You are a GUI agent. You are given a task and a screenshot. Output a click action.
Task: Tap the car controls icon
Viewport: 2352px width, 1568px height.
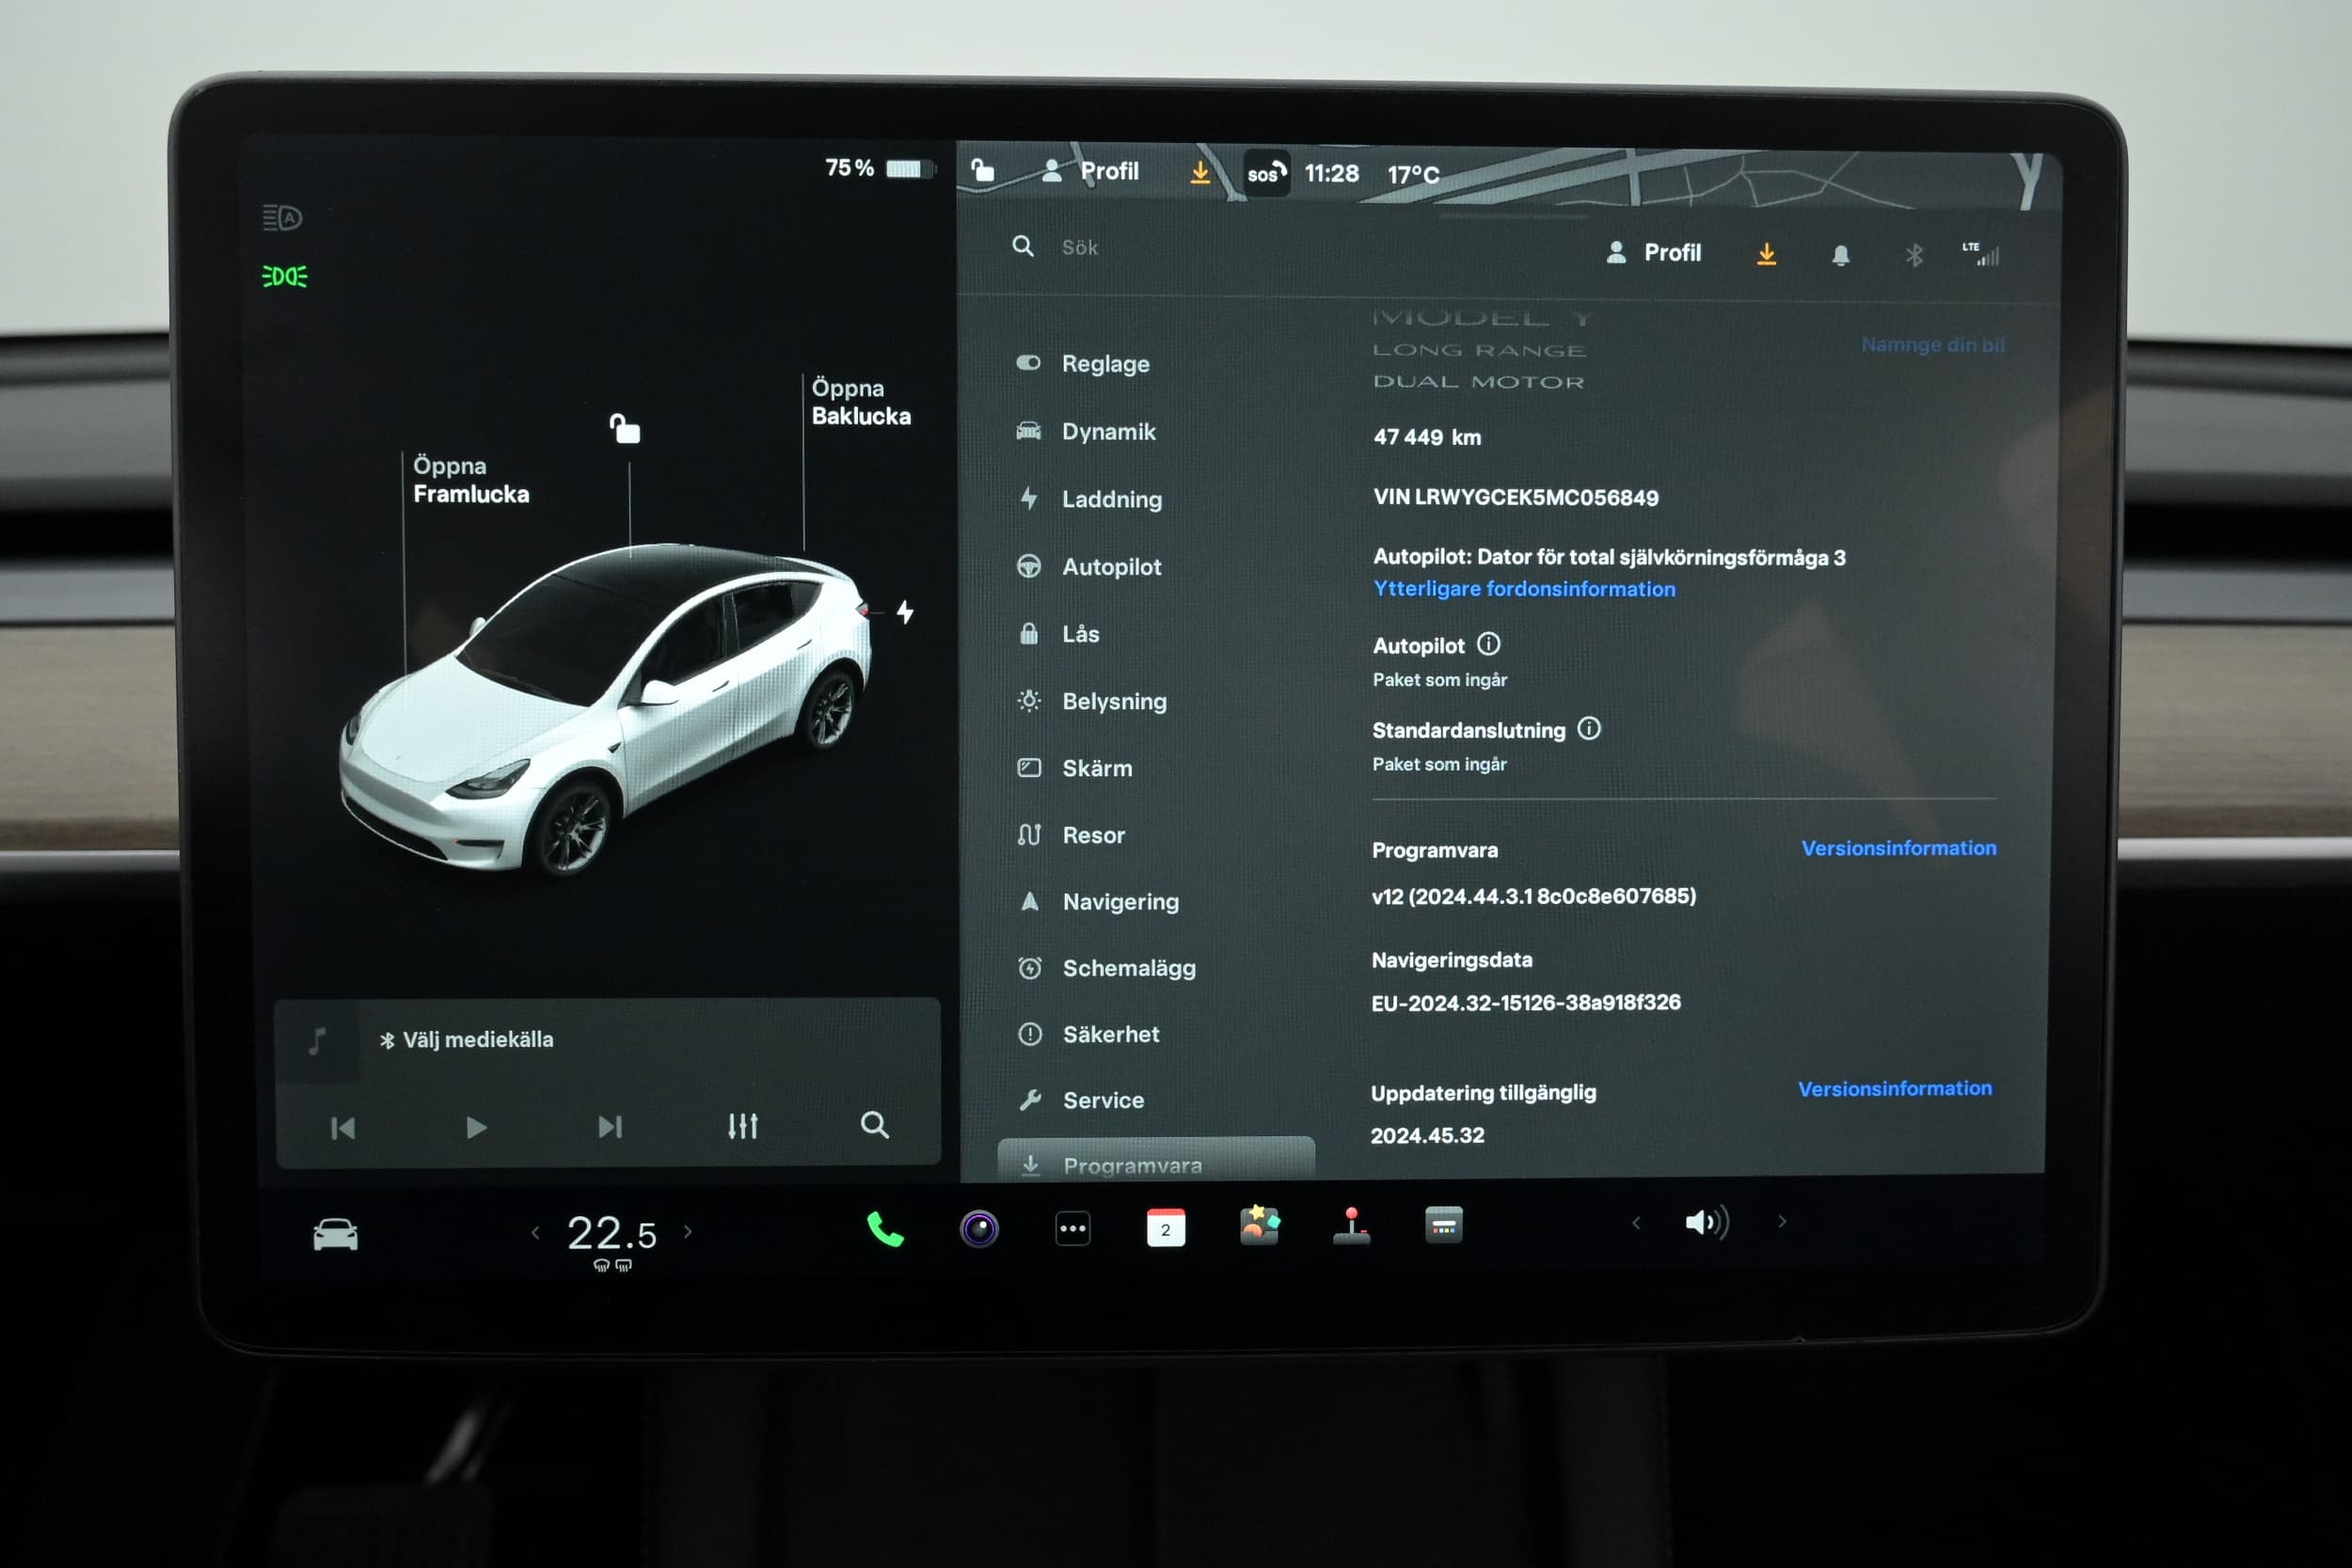point(335,1234)
